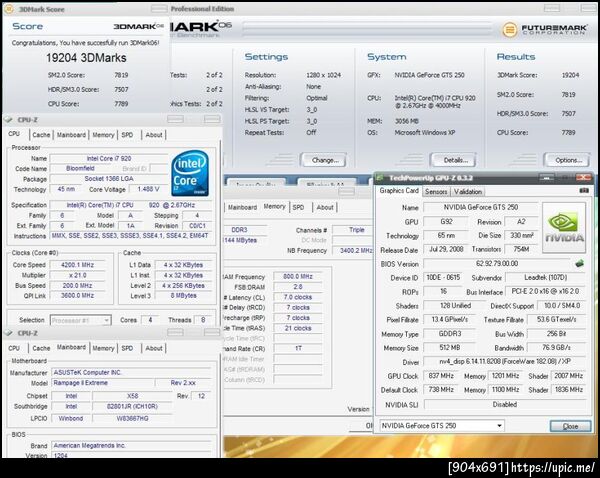This screenshot has width=600, height=478.
Task: Click the BIOS version chip icon in GPU-Z
Action: click(x=580, y=263)
